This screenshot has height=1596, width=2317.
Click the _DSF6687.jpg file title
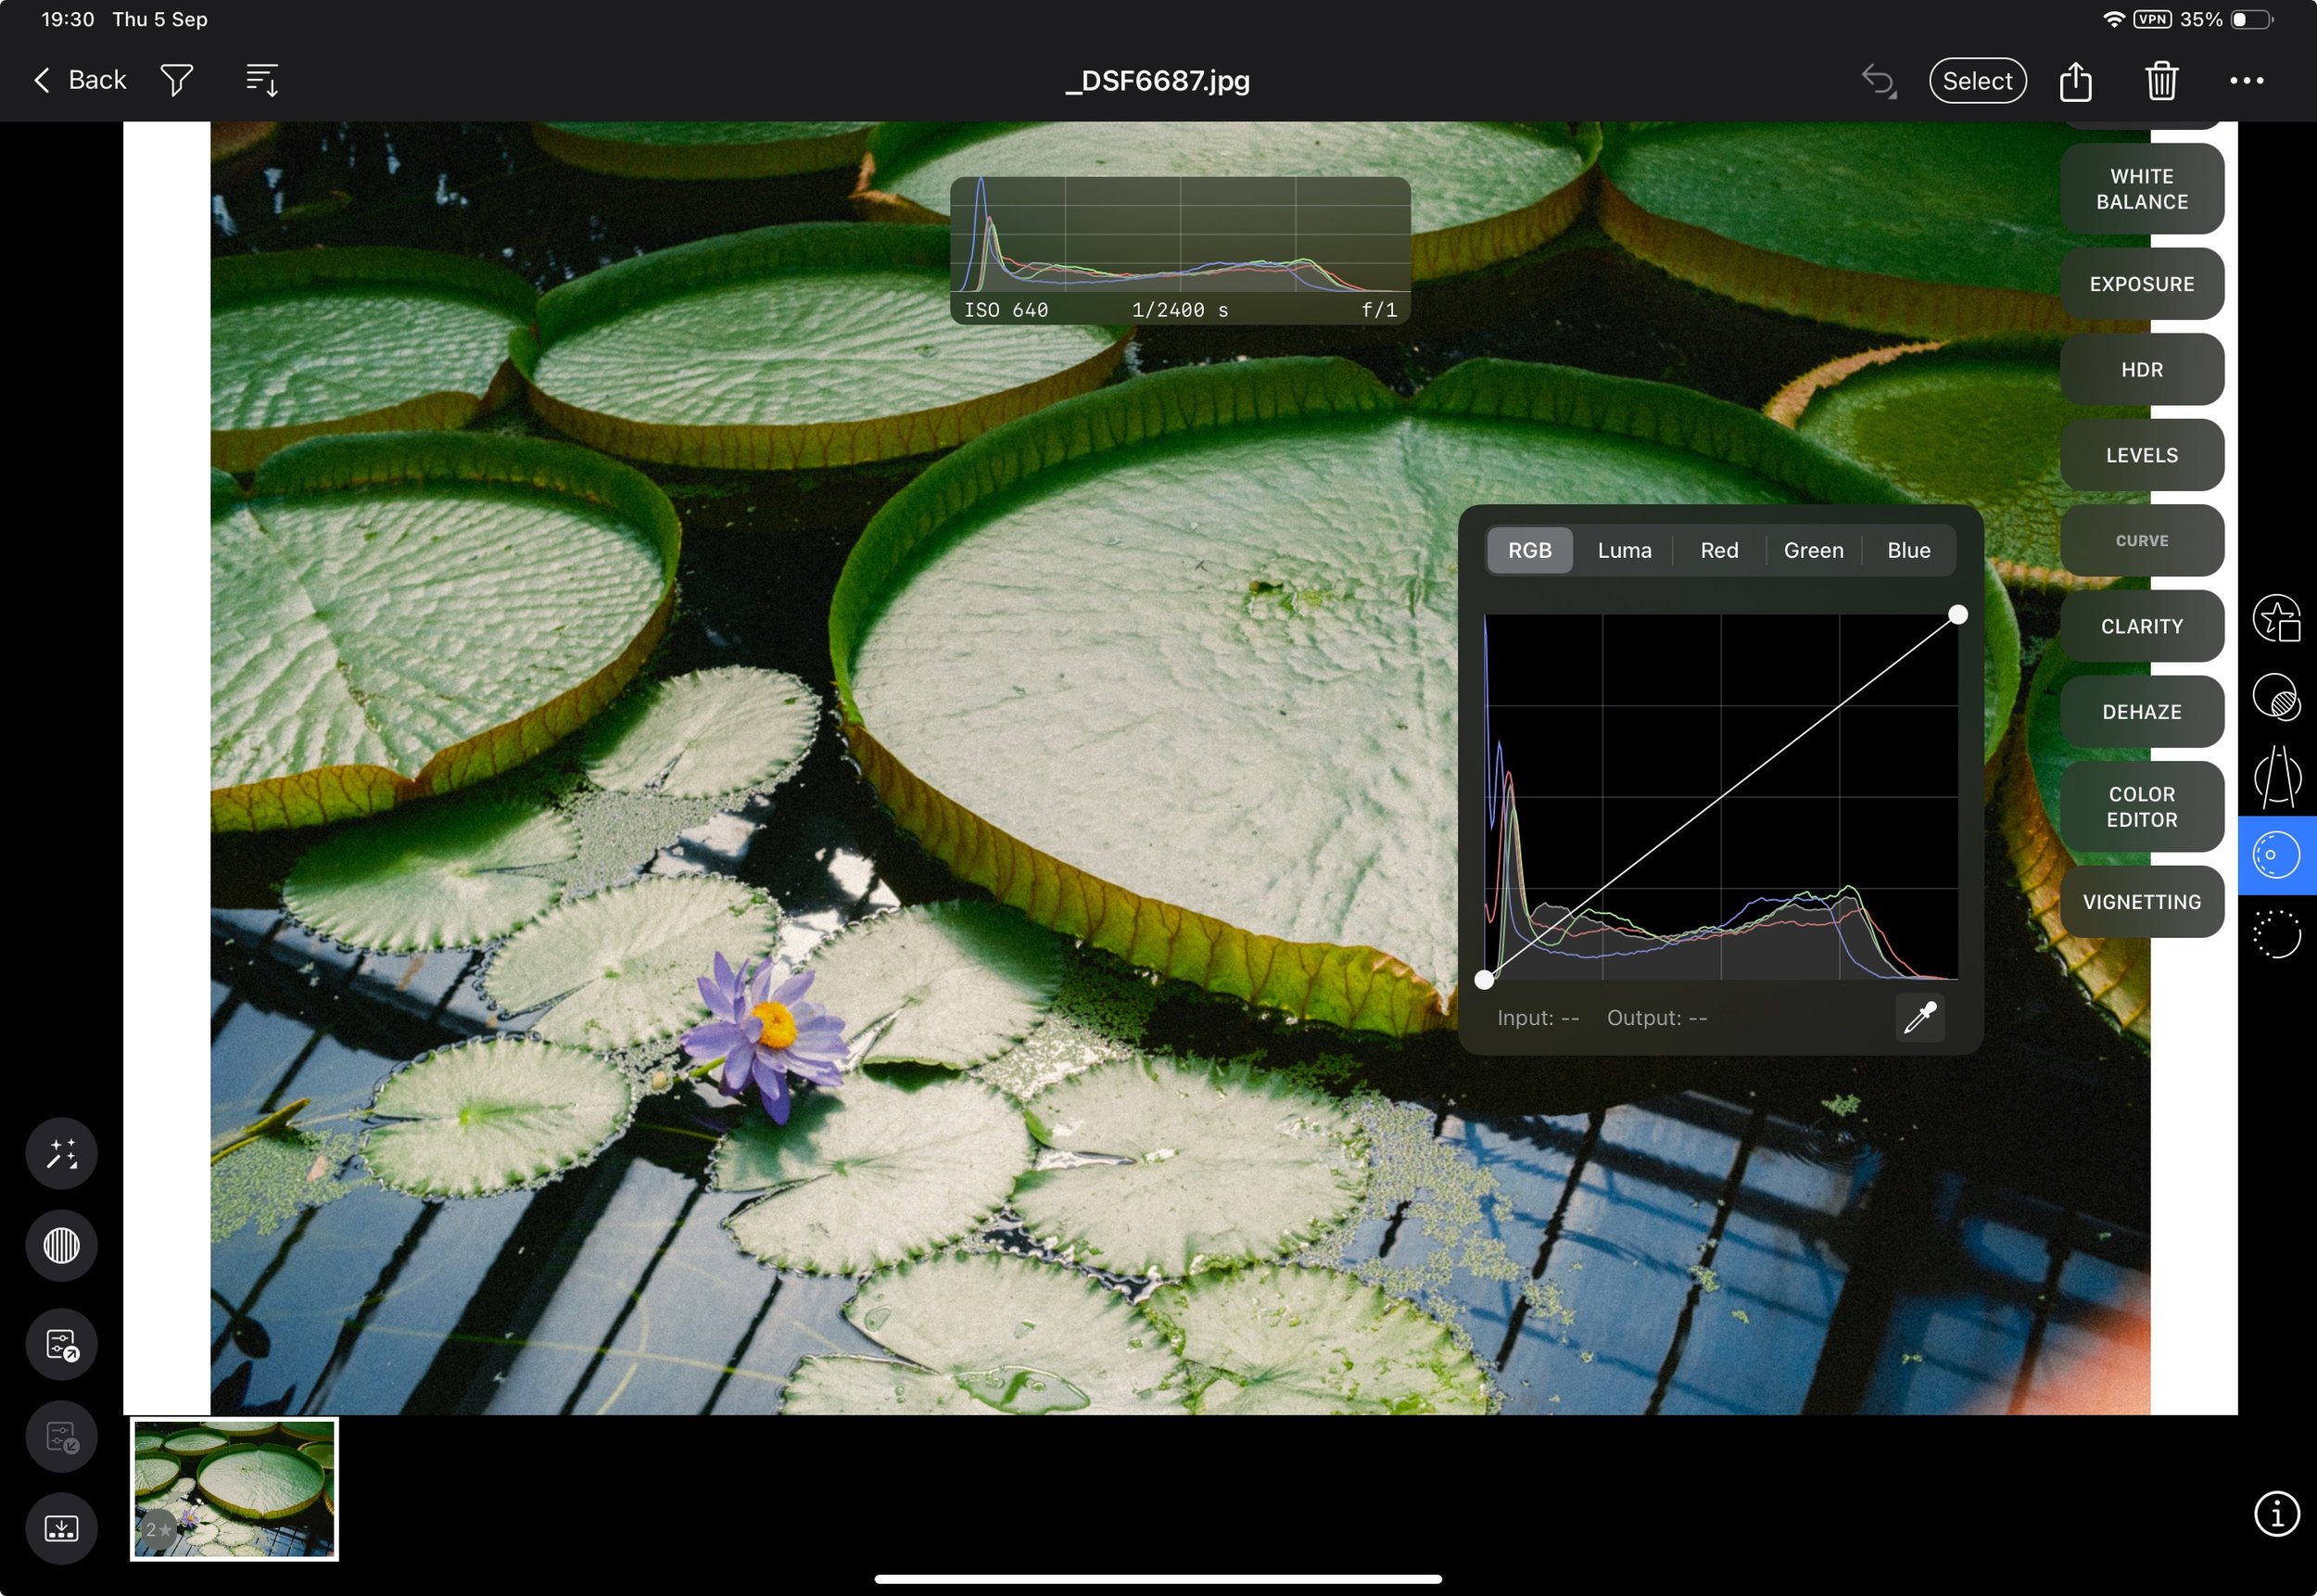[1157, 80]
